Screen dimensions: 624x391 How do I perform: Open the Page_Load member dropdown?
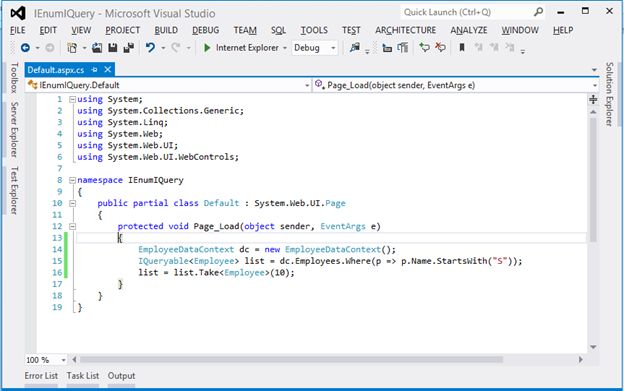pos(595,85)
